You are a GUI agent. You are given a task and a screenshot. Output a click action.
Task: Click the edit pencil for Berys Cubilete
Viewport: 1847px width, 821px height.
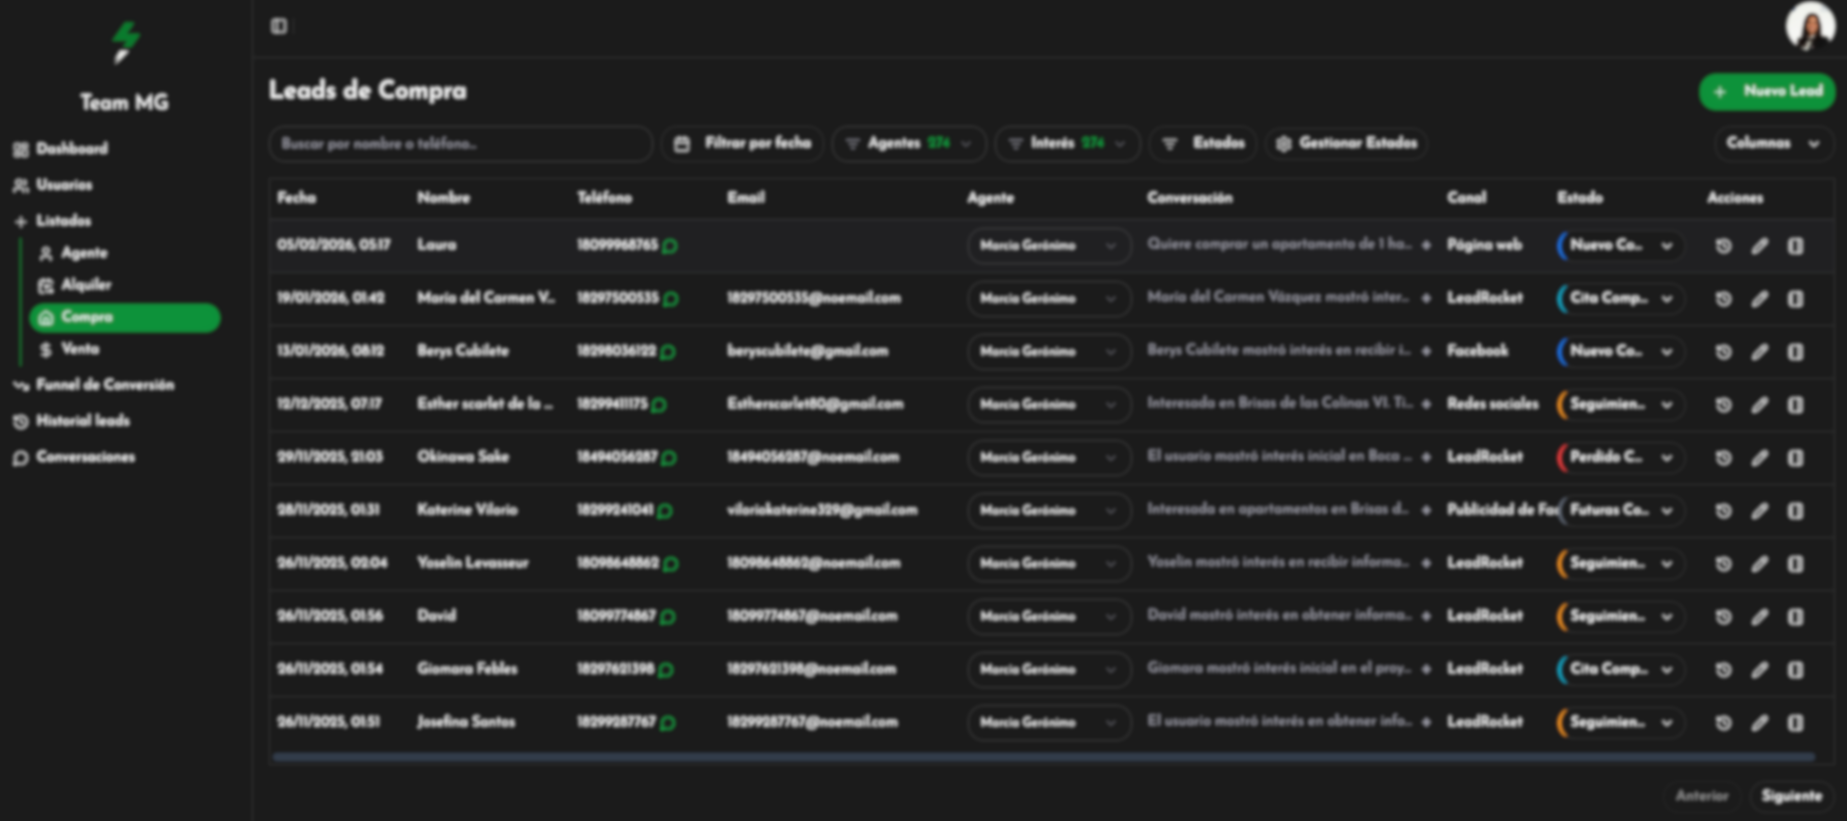(x=1759, y=352)
